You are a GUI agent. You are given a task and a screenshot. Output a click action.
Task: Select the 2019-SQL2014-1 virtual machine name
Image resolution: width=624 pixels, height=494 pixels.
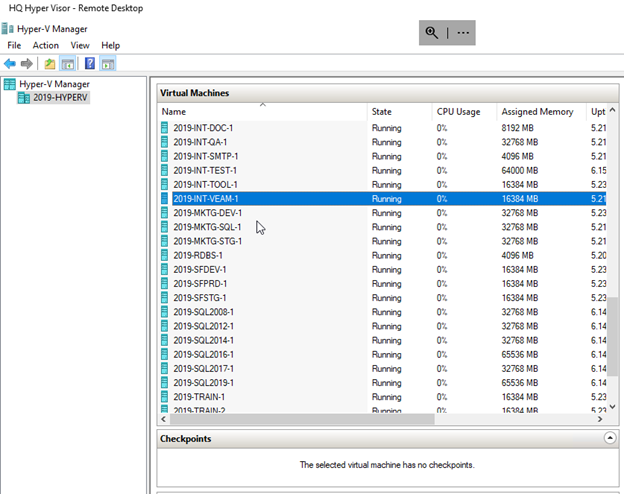click(x=203, y=340)
